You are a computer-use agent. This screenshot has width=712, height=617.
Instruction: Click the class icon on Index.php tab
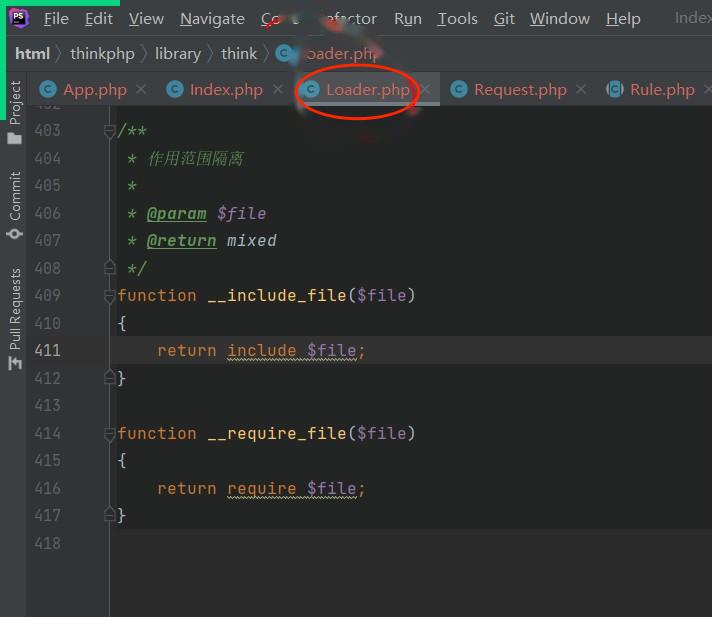[x=175, y=89]
